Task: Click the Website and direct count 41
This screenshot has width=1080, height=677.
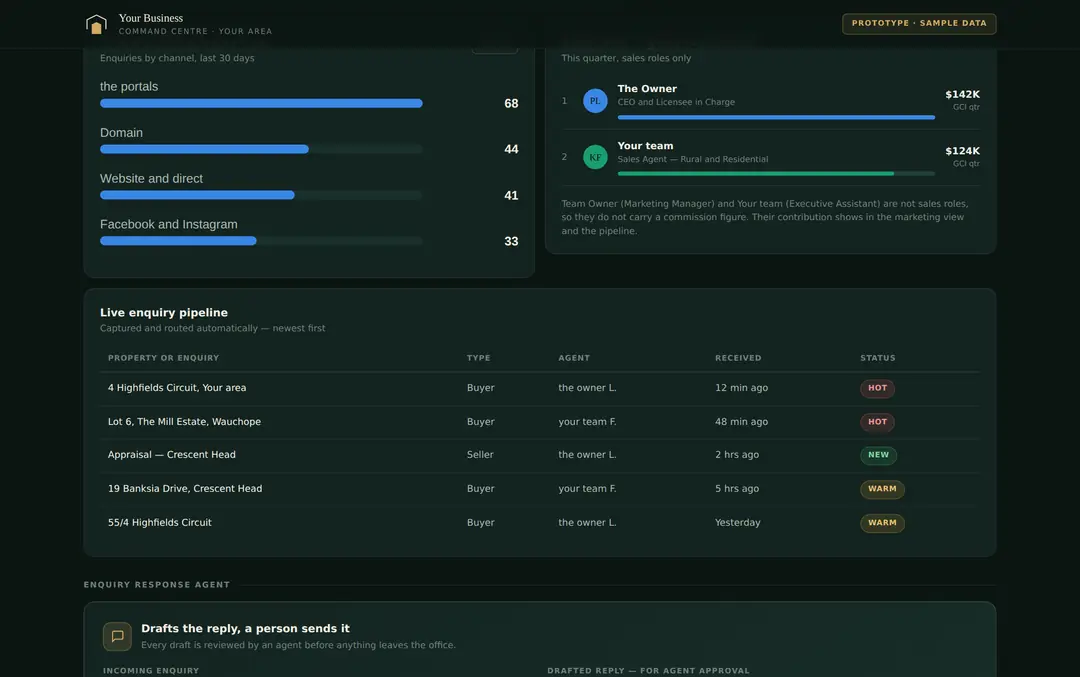Action: pos(511,196)
